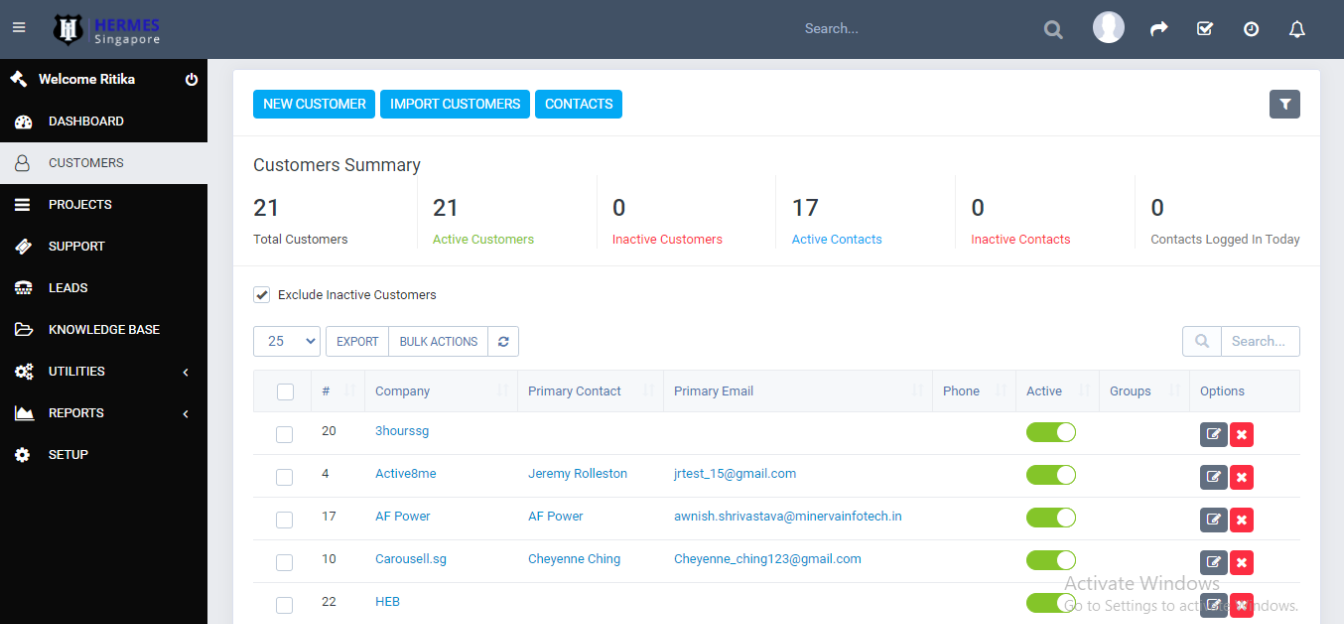
Task: Select the checkbox for Carousell.sg row
Action: [285, 562]
